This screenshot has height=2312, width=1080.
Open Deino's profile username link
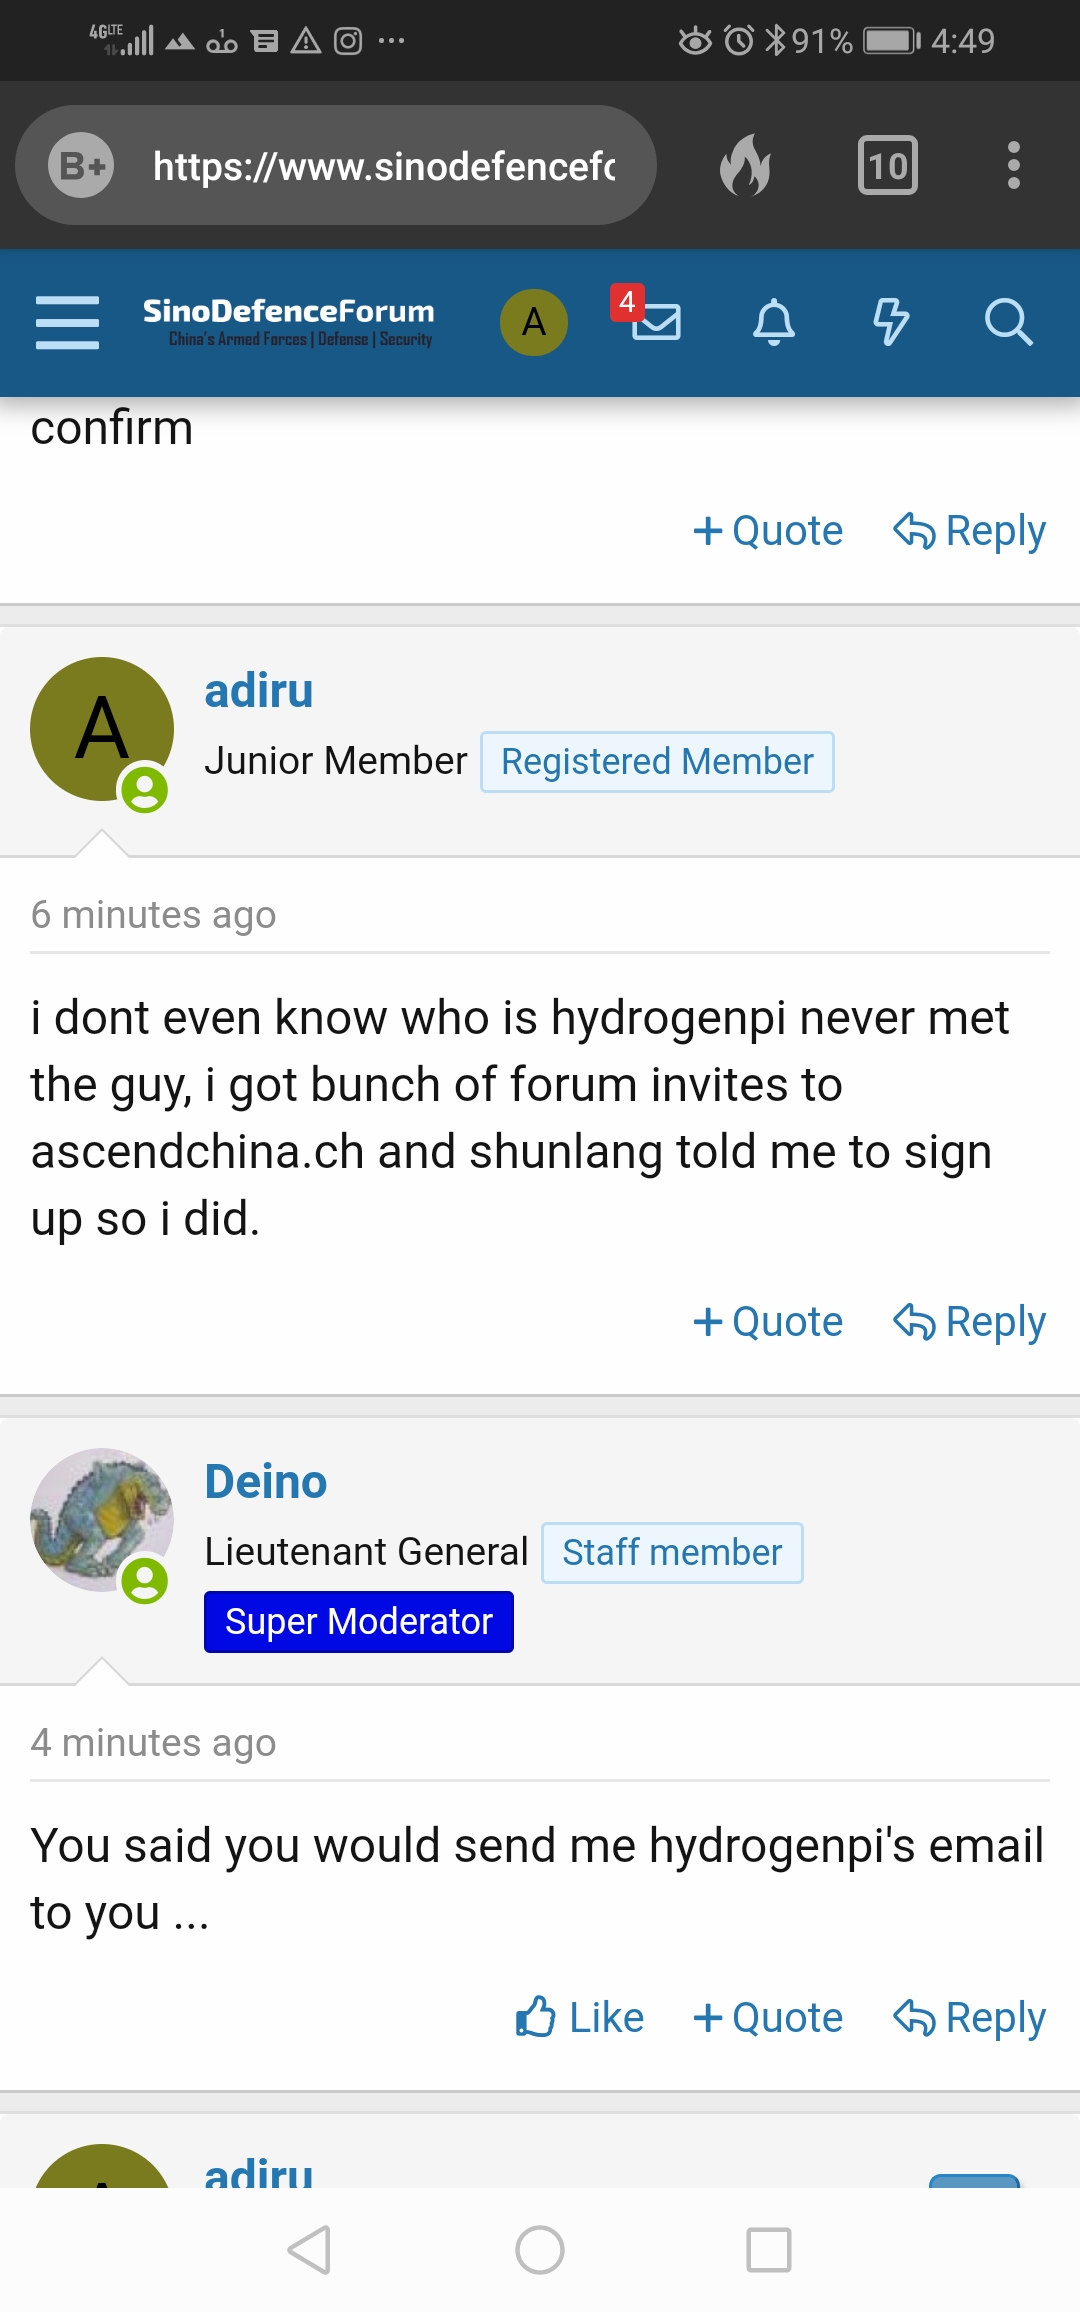tap(266, 1482)
